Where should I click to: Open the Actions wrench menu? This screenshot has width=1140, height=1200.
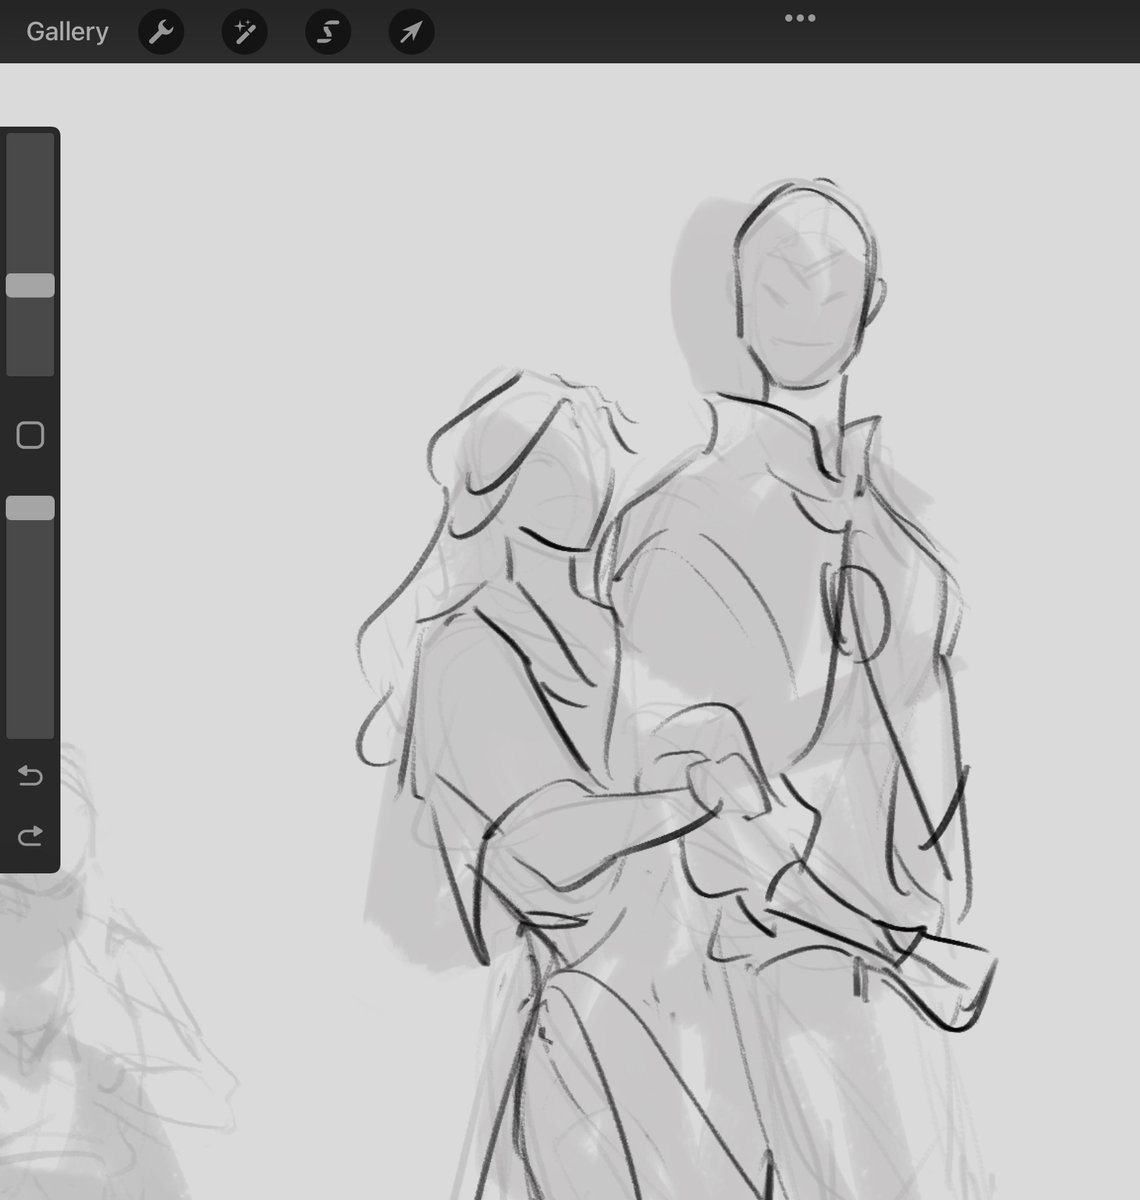coord(160,33)
